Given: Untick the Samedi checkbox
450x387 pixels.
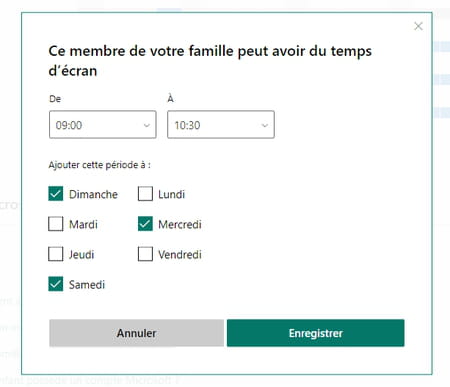Looking at the screenshot, I should (56, 284).
